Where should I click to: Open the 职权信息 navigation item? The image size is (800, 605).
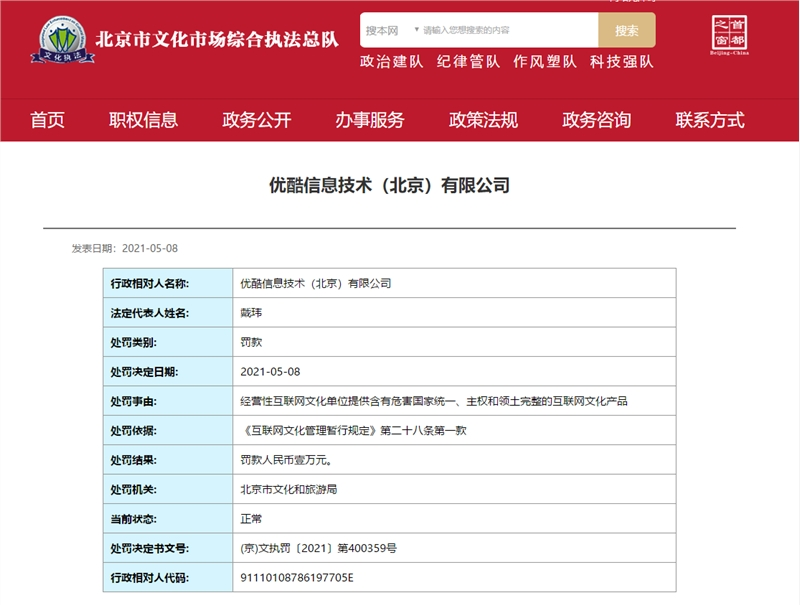point(143,120)
